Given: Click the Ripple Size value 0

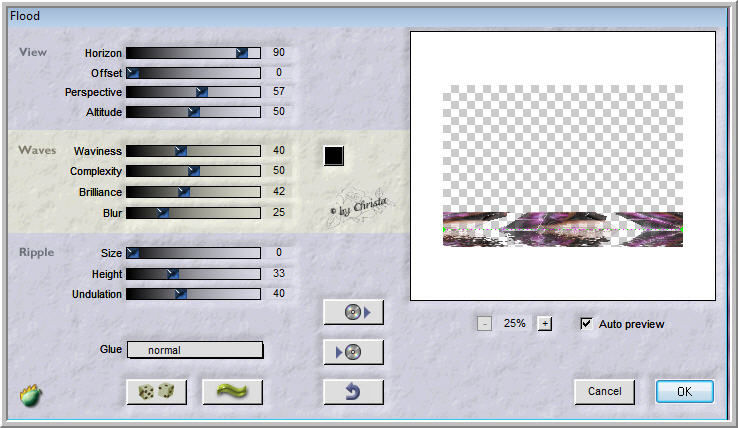Looking at the screenshot, I should 279,252.
